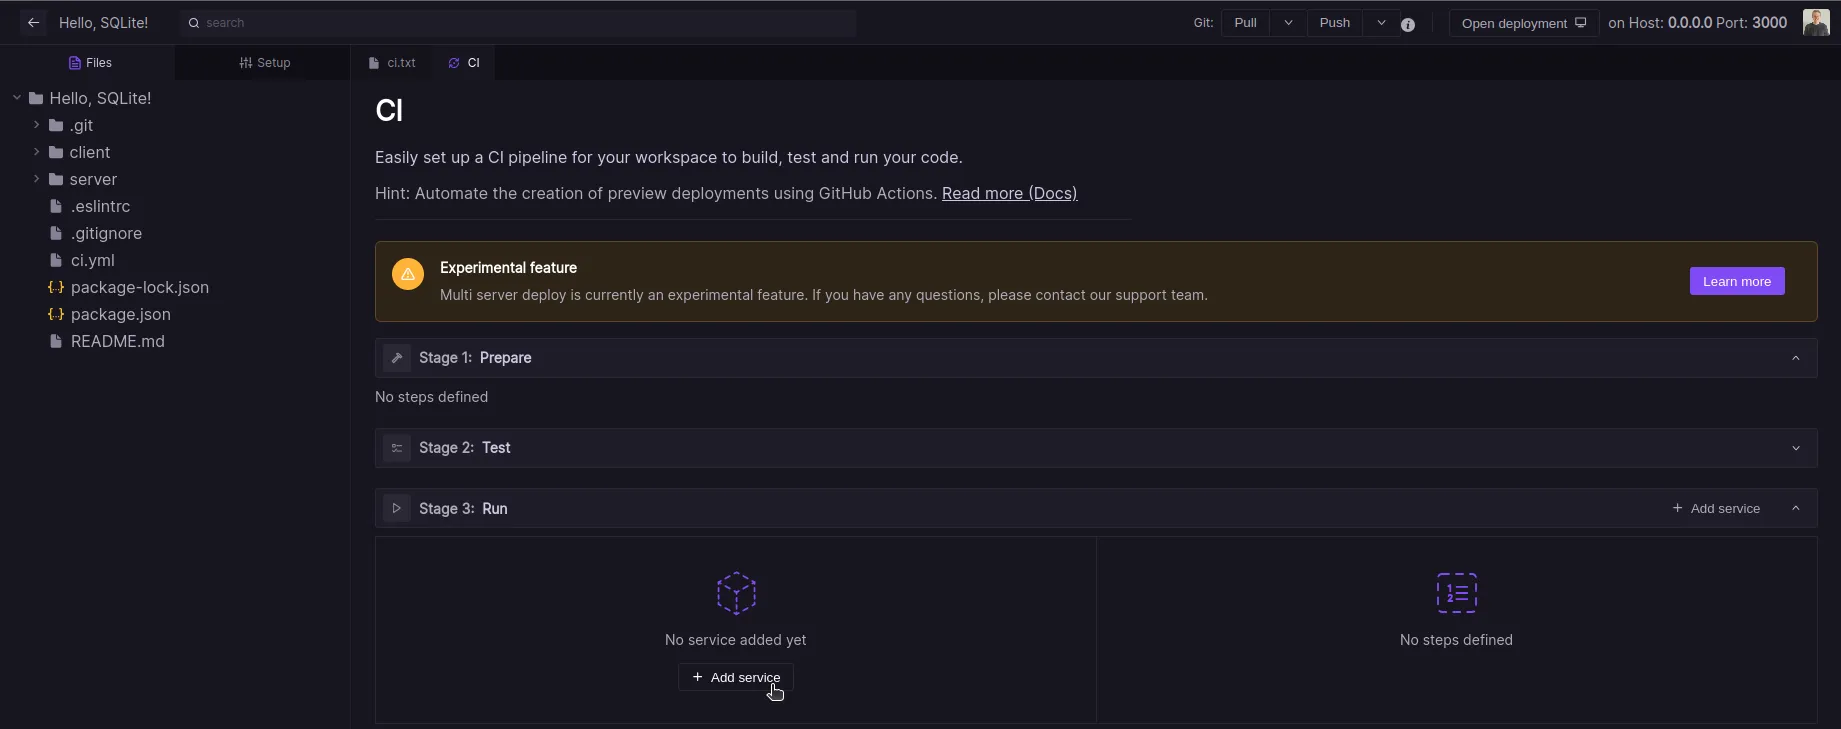Open the README.md file
1841x729 pixels.
[118, 341]
